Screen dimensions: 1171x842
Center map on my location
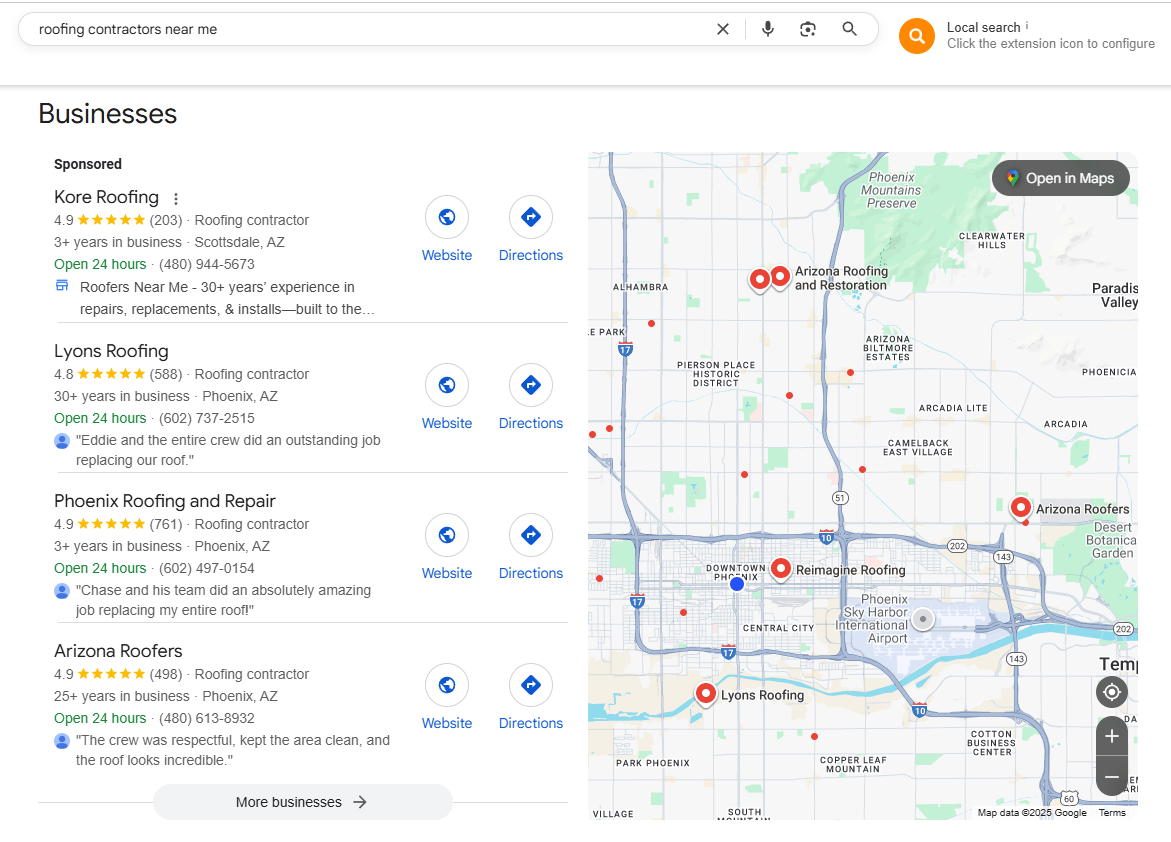click(1111, 693)
